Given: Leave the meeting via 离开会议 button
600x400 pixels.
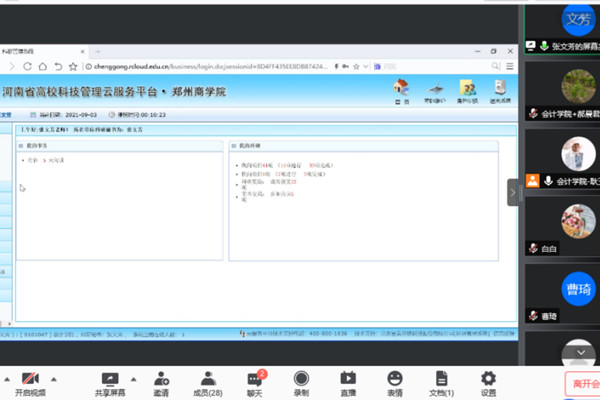Looking at the screenshot, I should click(x=582, y=384).
